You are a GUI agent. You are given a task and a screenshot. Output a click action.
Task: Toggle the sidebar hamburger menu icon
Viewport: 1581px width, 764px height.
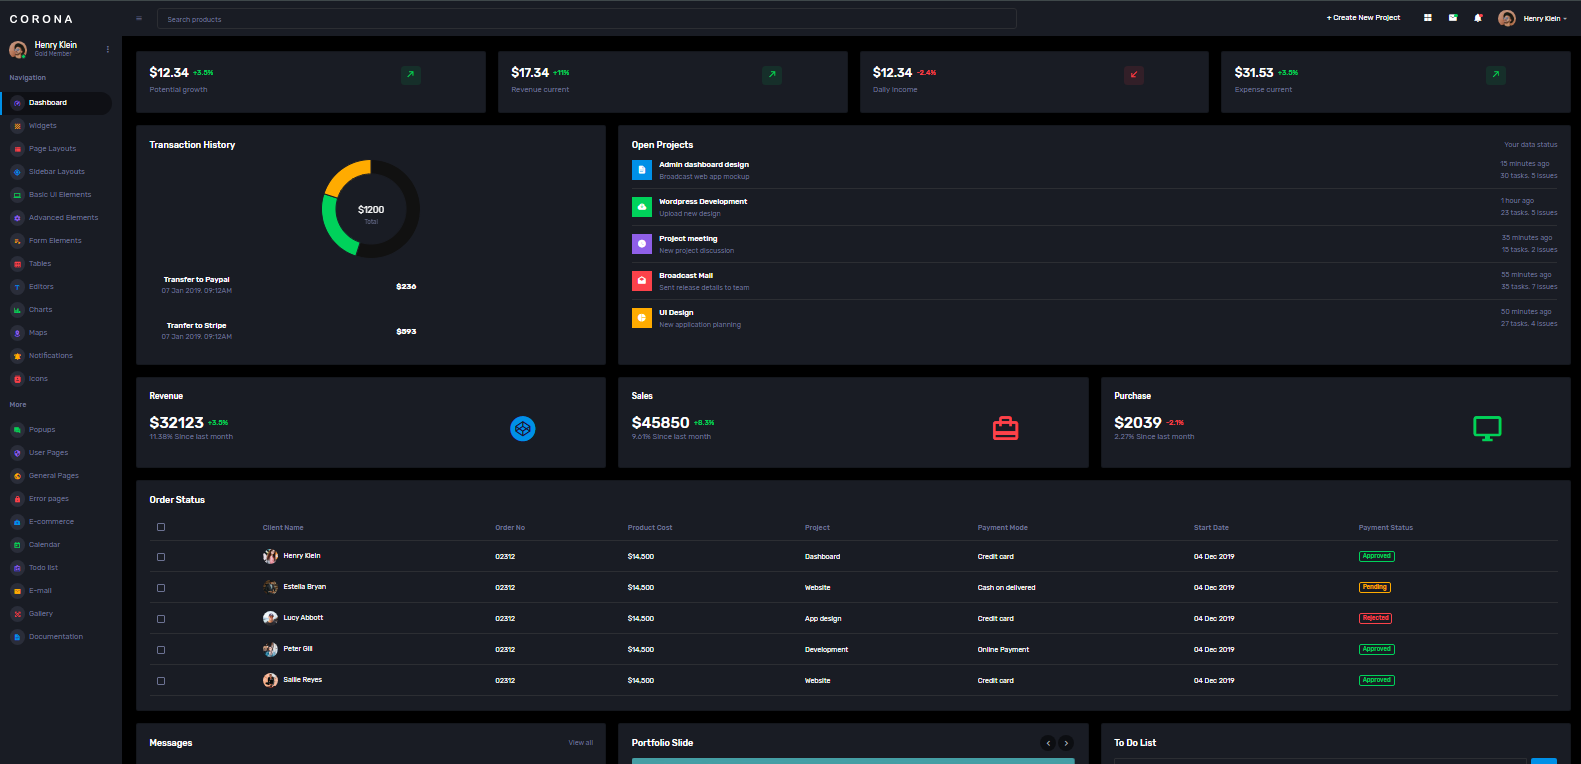point(139,19)
